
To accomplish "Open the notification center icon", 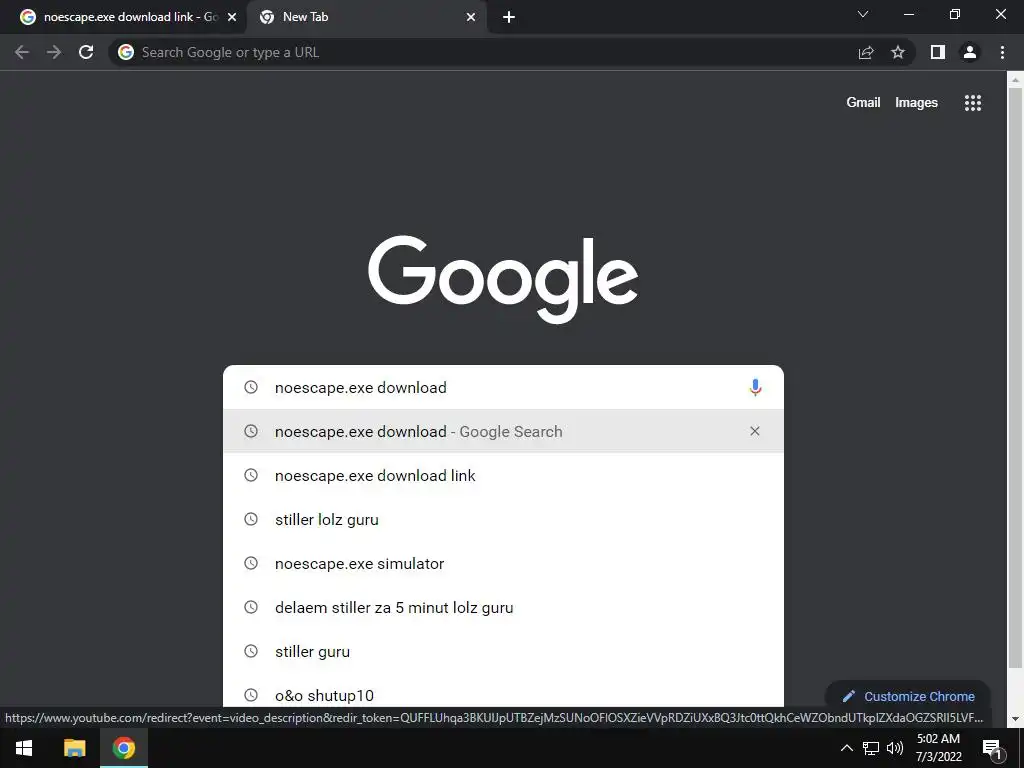I will 991,748.
